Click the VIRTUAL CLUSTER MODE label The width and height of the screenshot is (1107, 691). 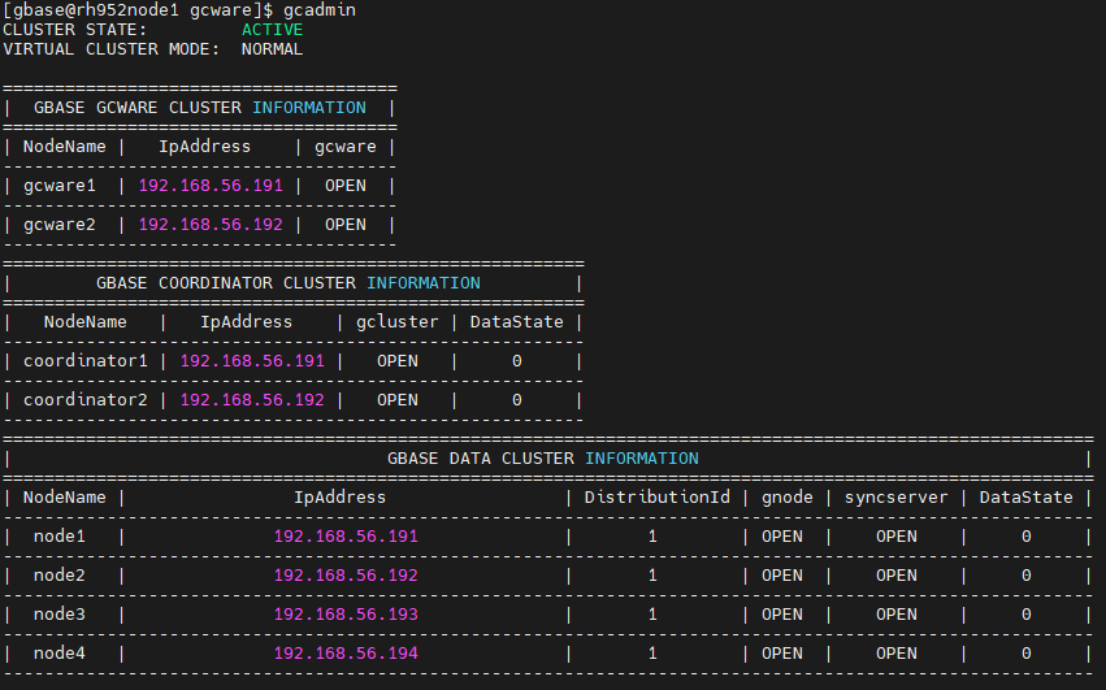(111, 49)
